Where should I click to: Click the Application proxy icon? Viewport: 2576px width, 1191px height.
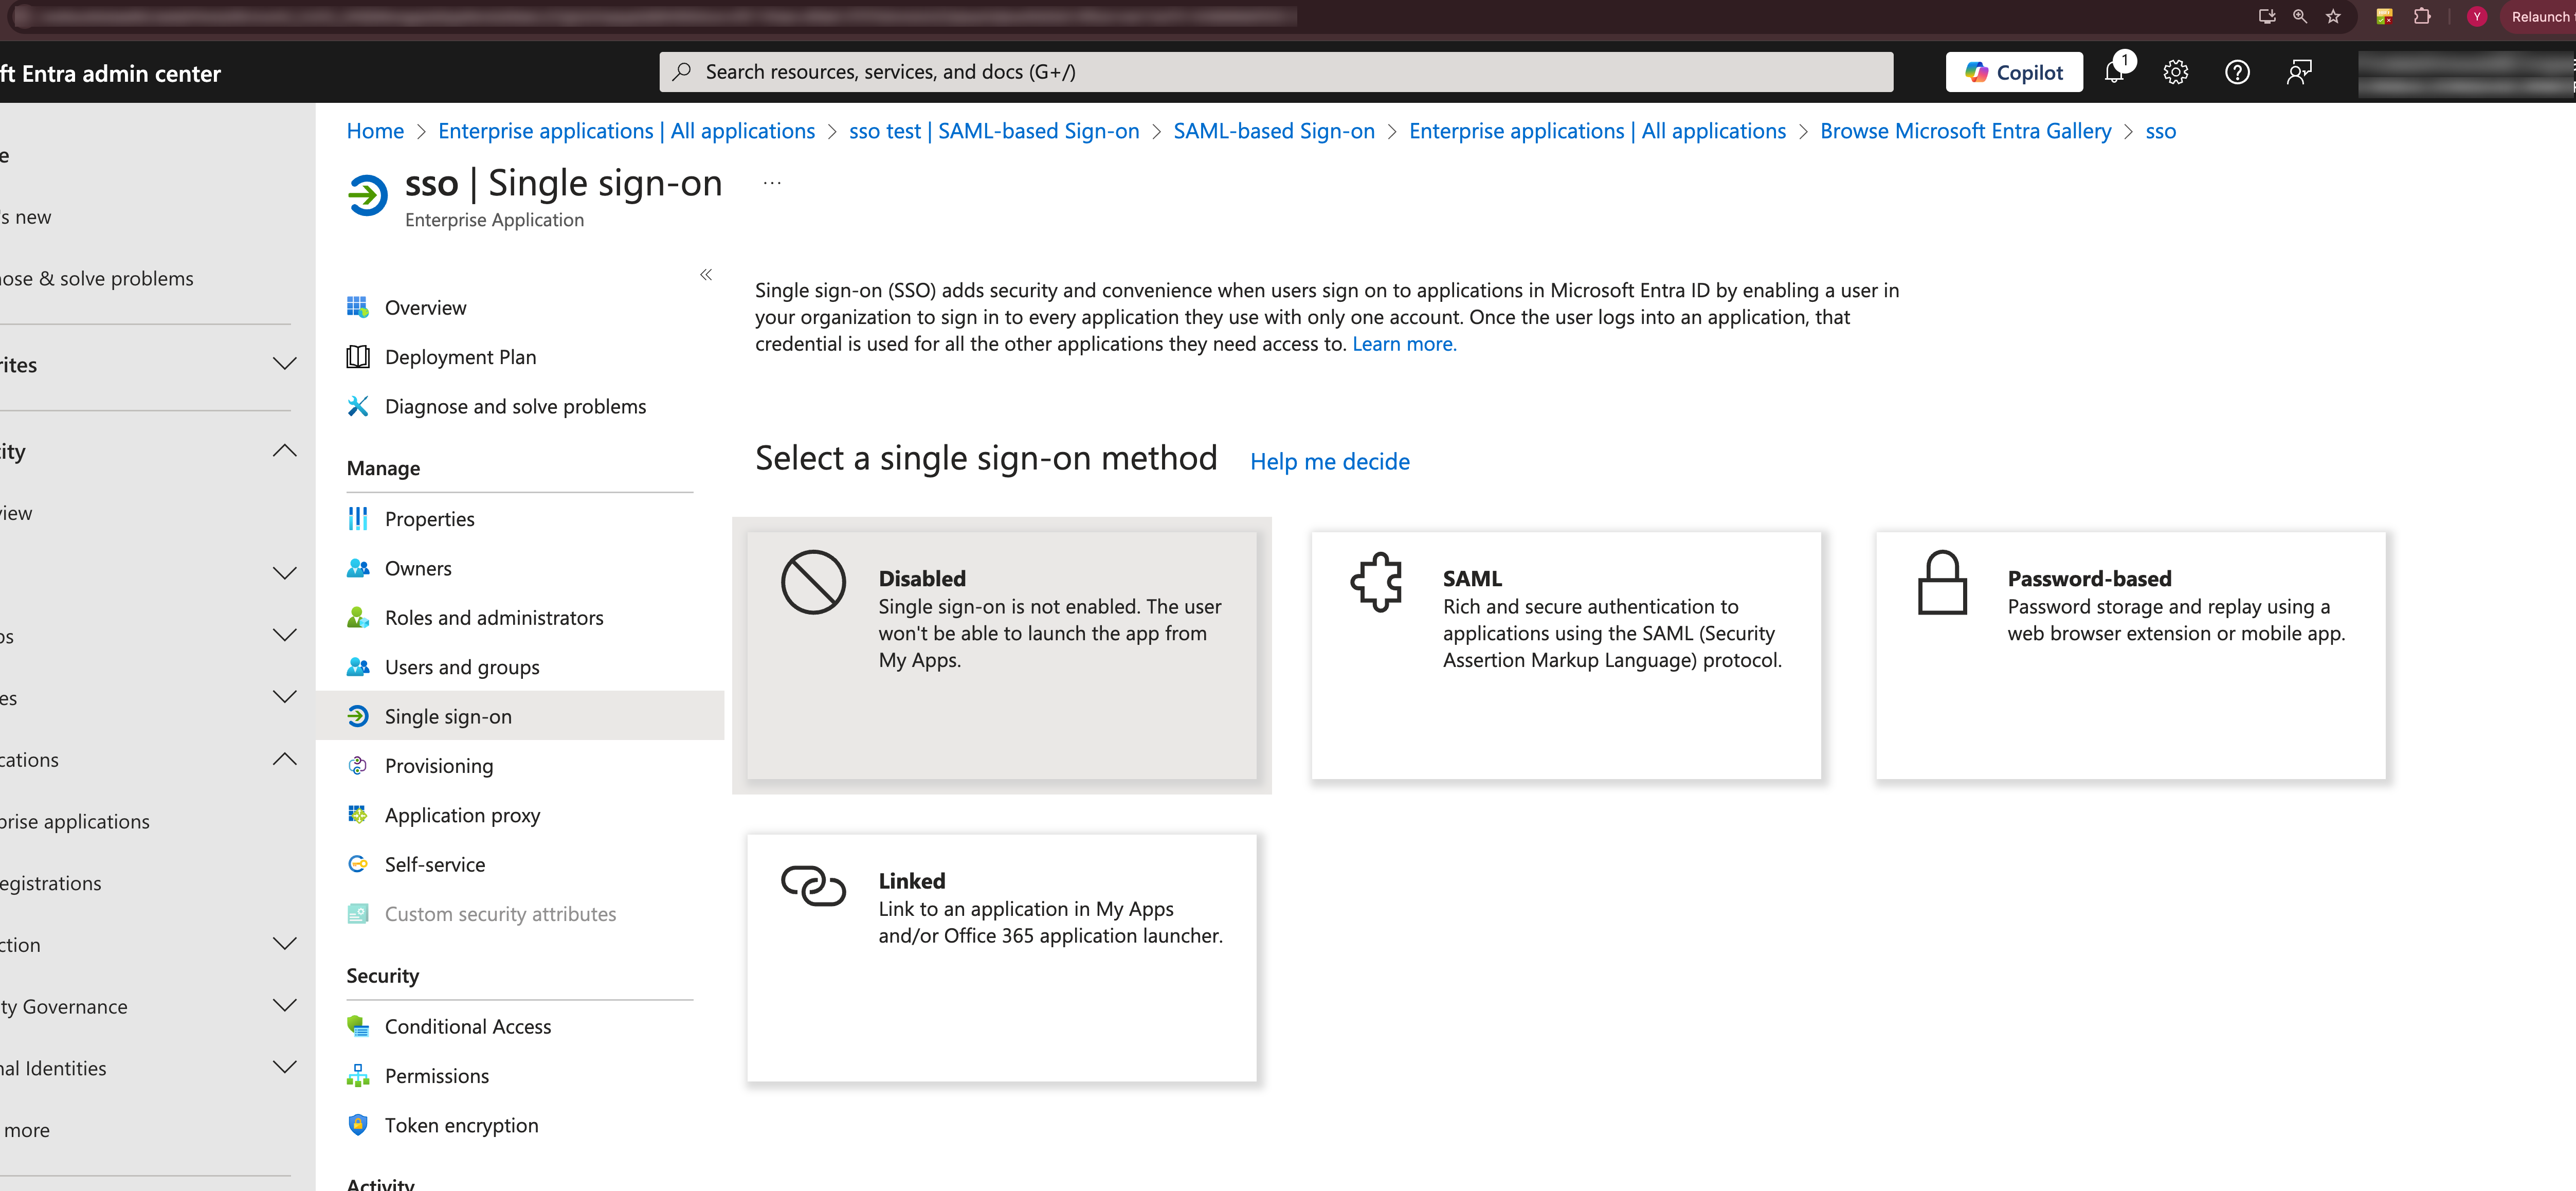click(358, 815)
